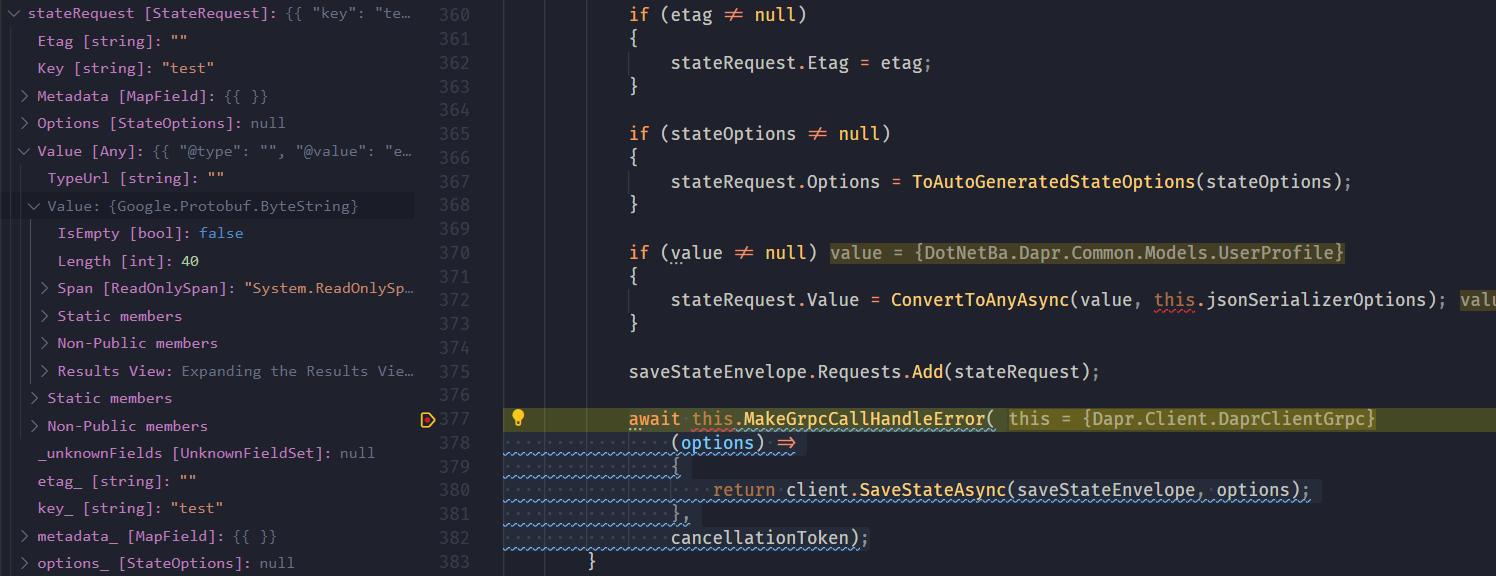1496x576 pixels.
Task: Click line number 360 in the gutter
Action: pyautogui.click(x=454, y=15)
